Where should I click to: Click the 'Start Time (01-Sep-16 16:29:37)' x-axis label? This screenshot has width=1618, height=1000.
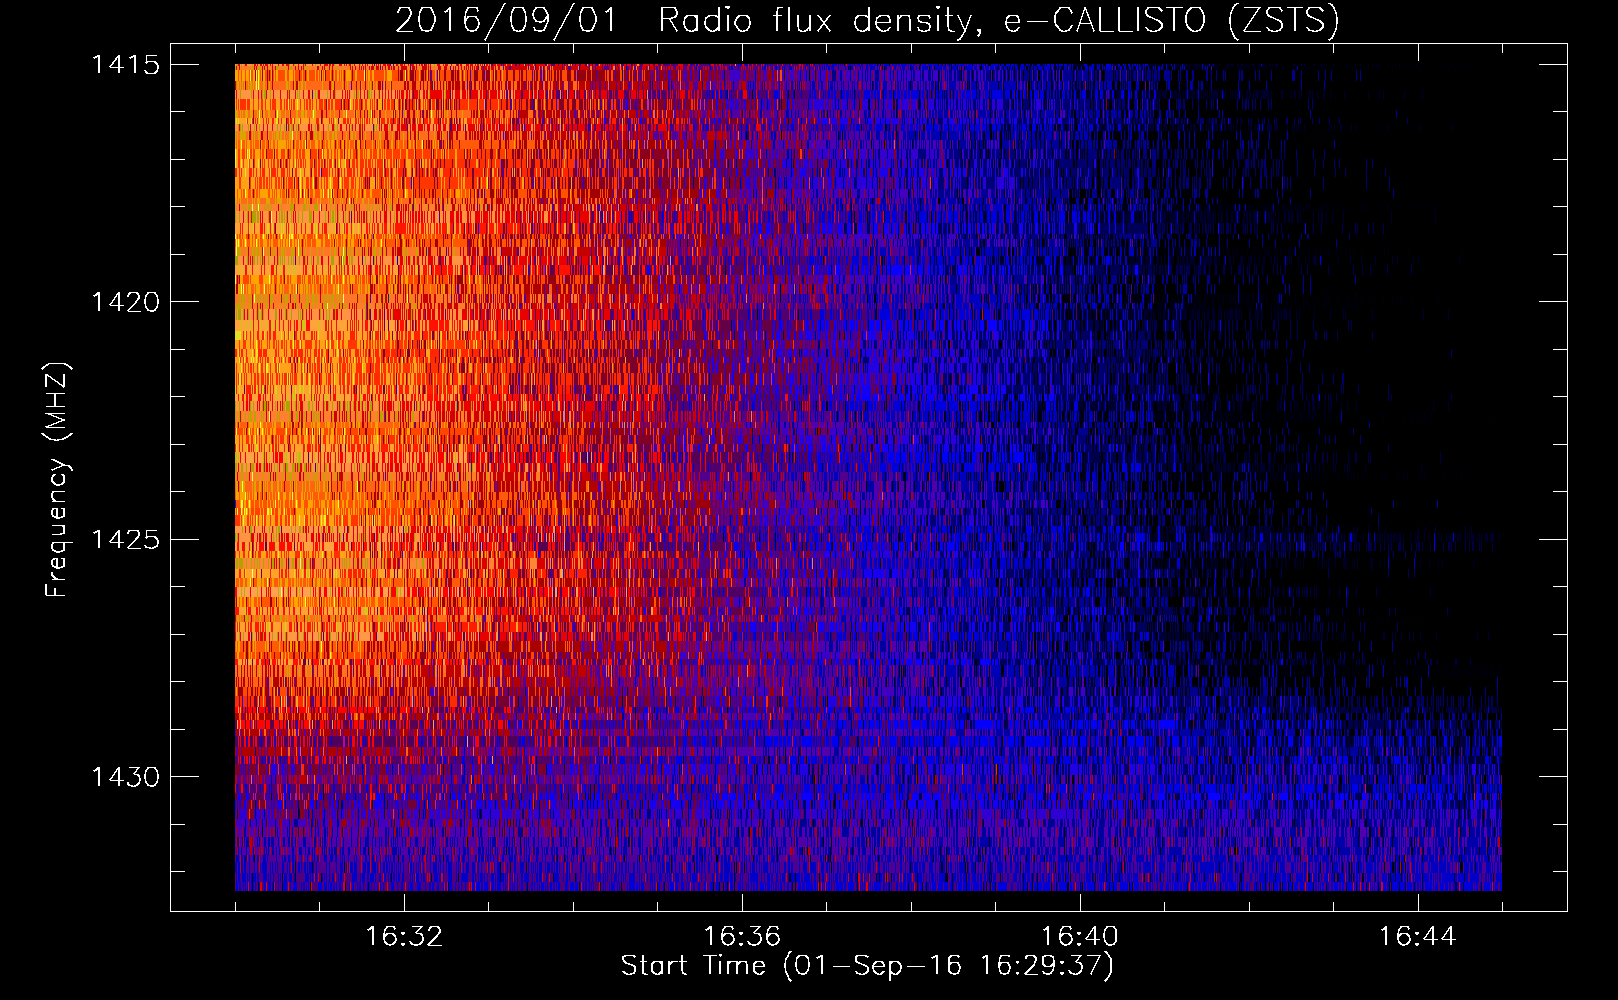click(867, 966)
